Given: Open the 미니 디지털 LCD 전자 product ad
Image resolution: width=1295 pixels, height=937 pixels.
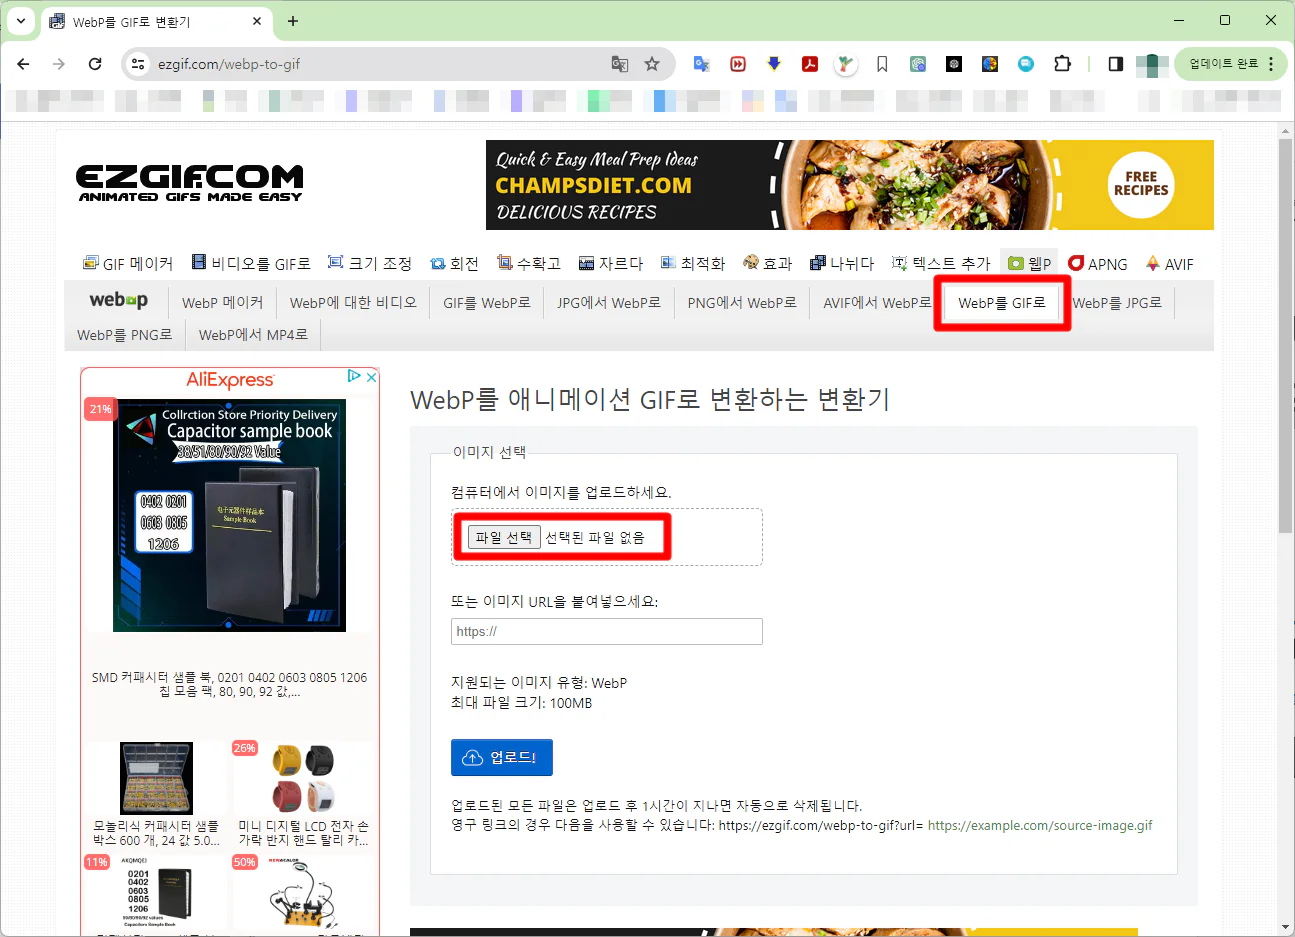Looking at the screenshot, I should 303,794.
